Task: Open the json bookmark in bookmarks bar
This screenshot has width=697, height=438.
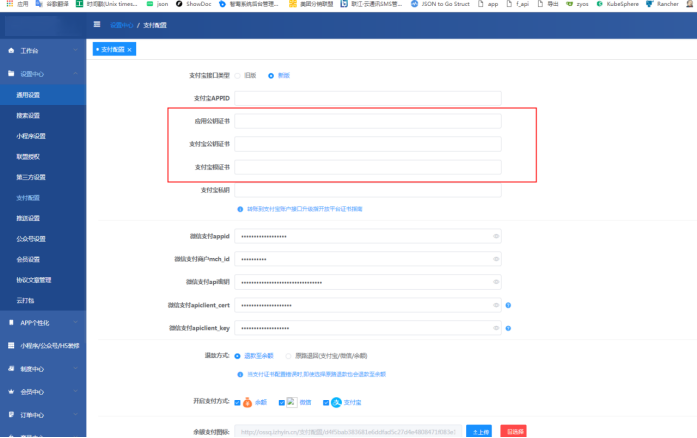Action: pos(157,4)
